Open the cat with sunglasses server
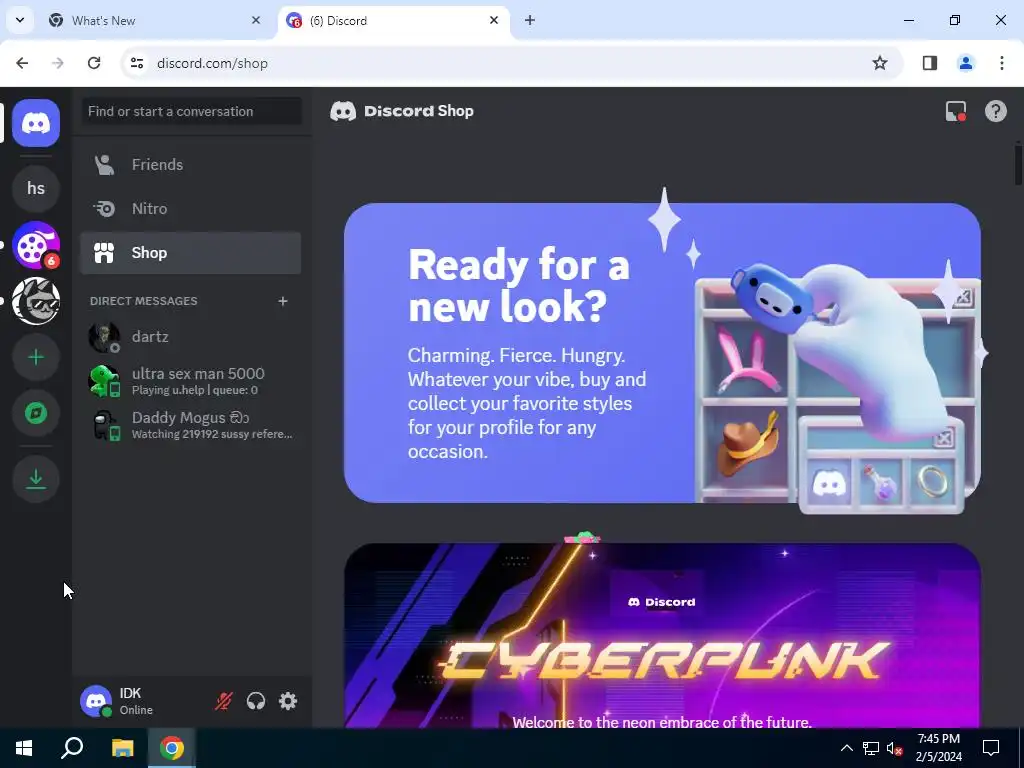Screen dimensions: 1024x768 click(36, 301)
